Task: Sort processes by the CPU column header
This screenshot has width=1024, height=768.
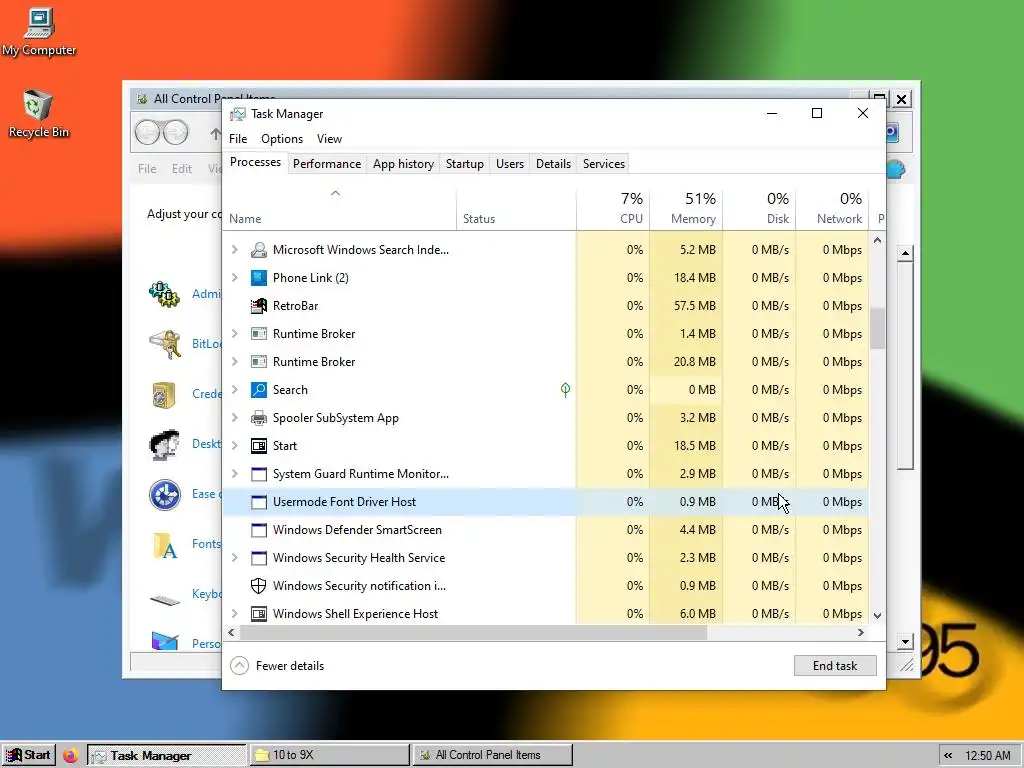Action: coord(613,209)
